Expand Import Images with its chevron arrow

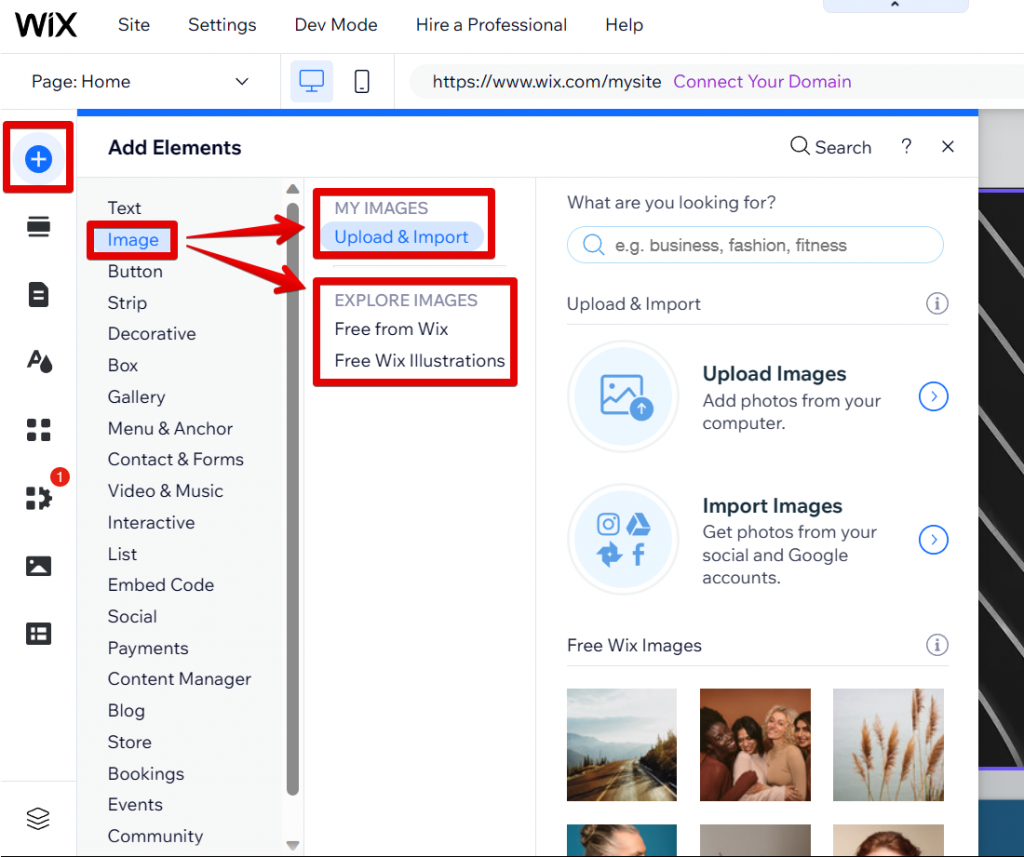933,539
